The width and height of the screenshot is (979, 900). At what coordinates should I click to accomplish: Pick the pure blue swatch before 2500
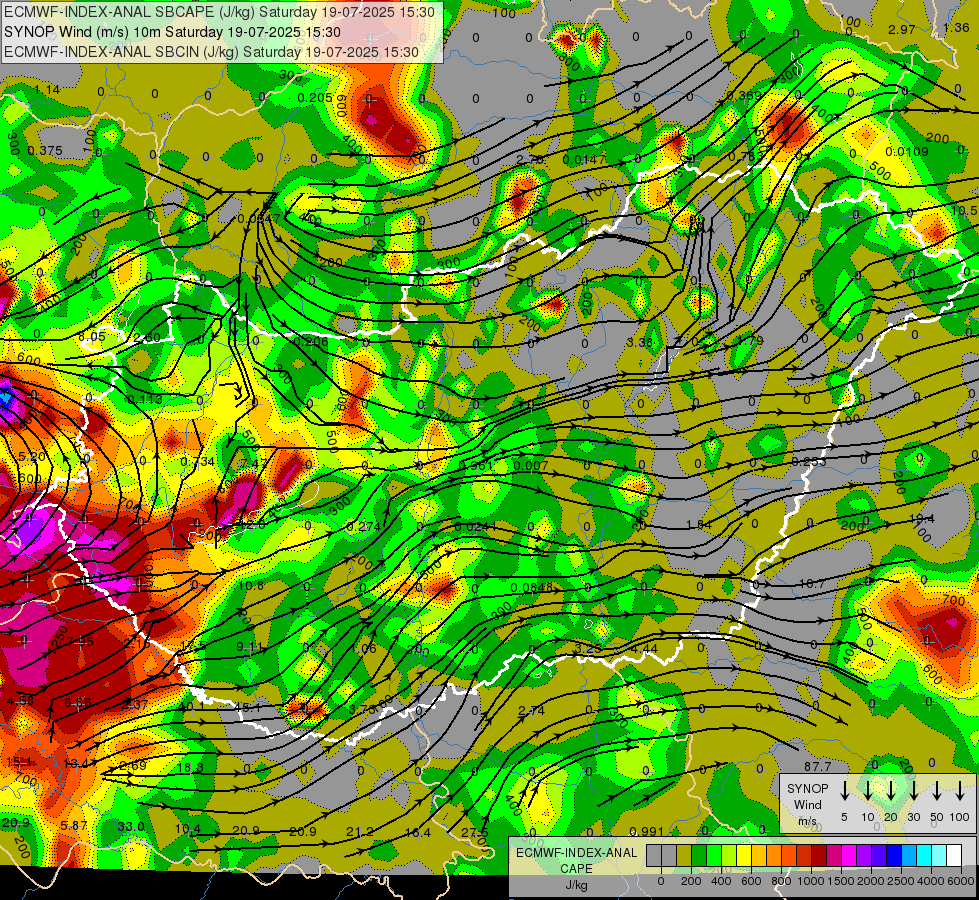pyautogui.click(x=894, y=855)
